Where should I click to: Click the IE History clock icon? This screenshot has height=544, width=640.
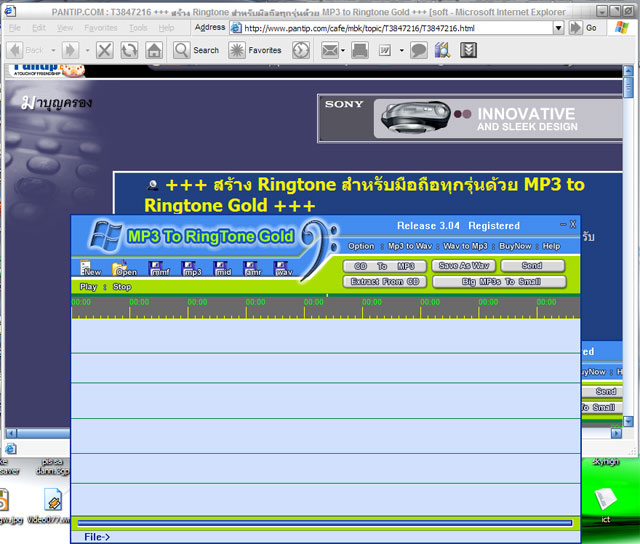coord(301,51)
